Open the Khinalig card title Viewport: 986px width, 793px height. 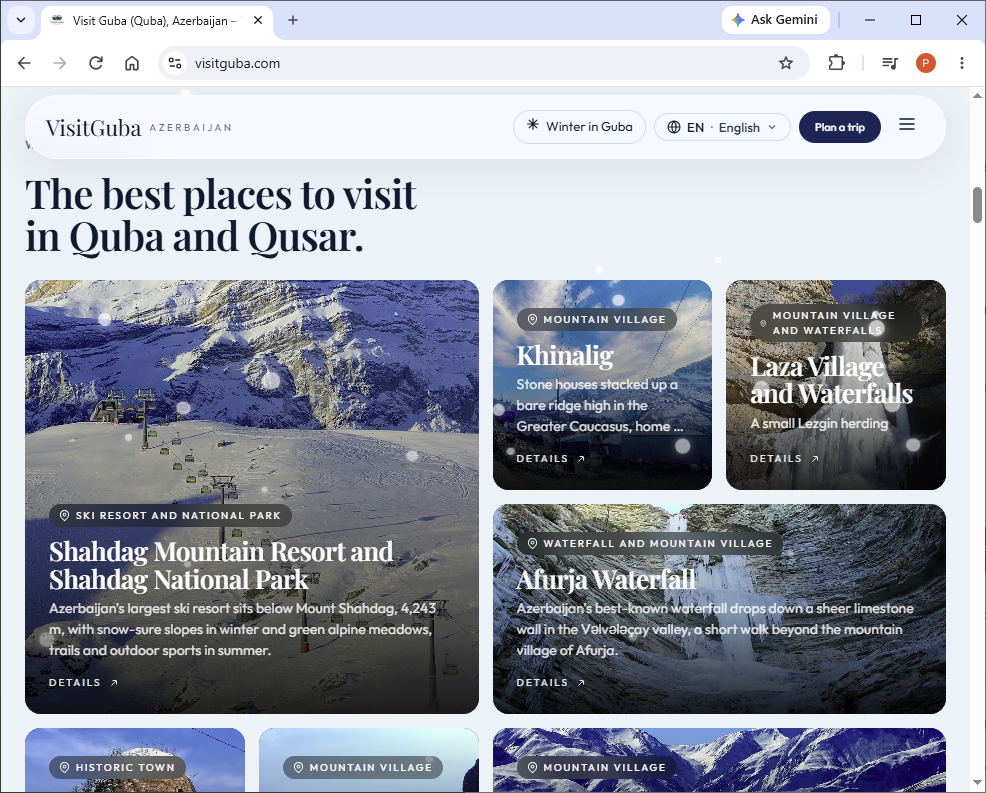coord(565,356)
